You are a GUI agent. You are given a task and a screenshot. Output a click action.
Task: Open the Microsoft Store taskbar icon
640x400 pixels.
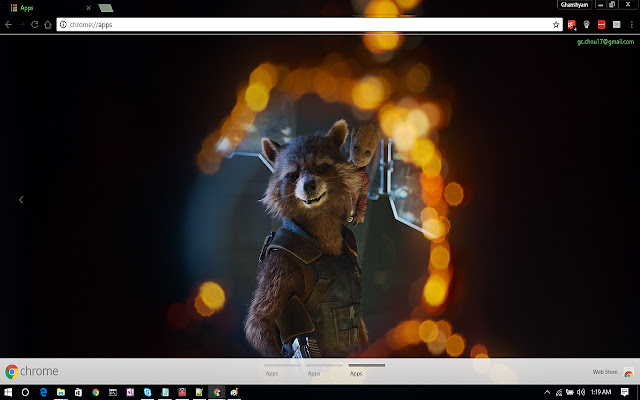[x=78, y=392]
